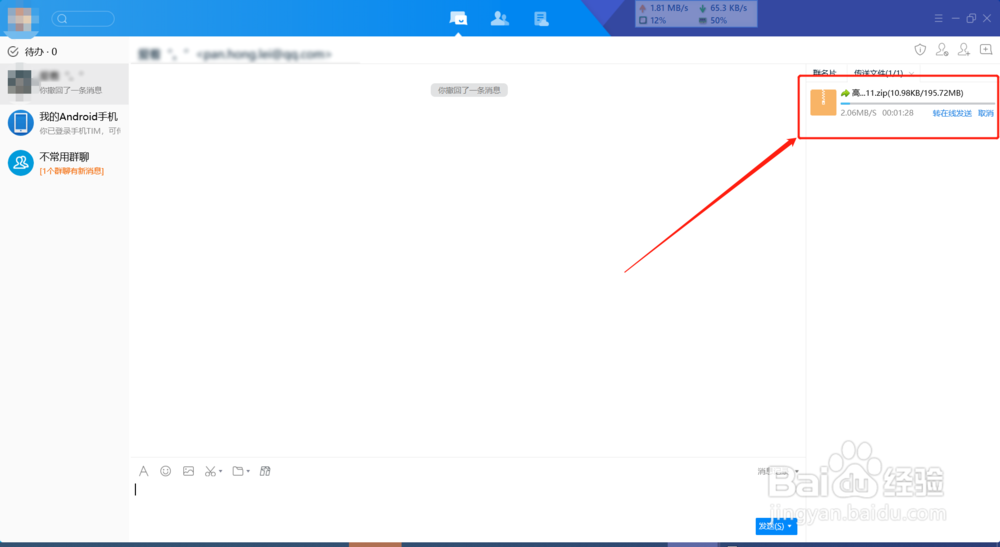Open the 我的Android手机 conversation
This screenshot has height=547, width=1000.
[64, 123]
